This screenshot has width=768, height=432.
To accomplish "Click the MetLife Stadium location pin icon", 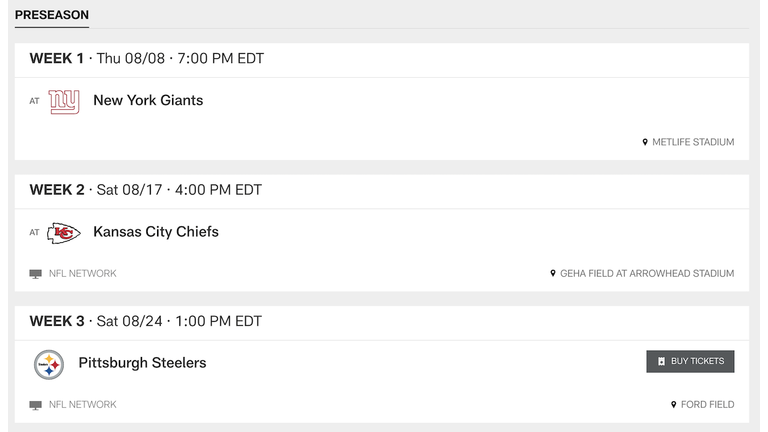I will point(645,142).
